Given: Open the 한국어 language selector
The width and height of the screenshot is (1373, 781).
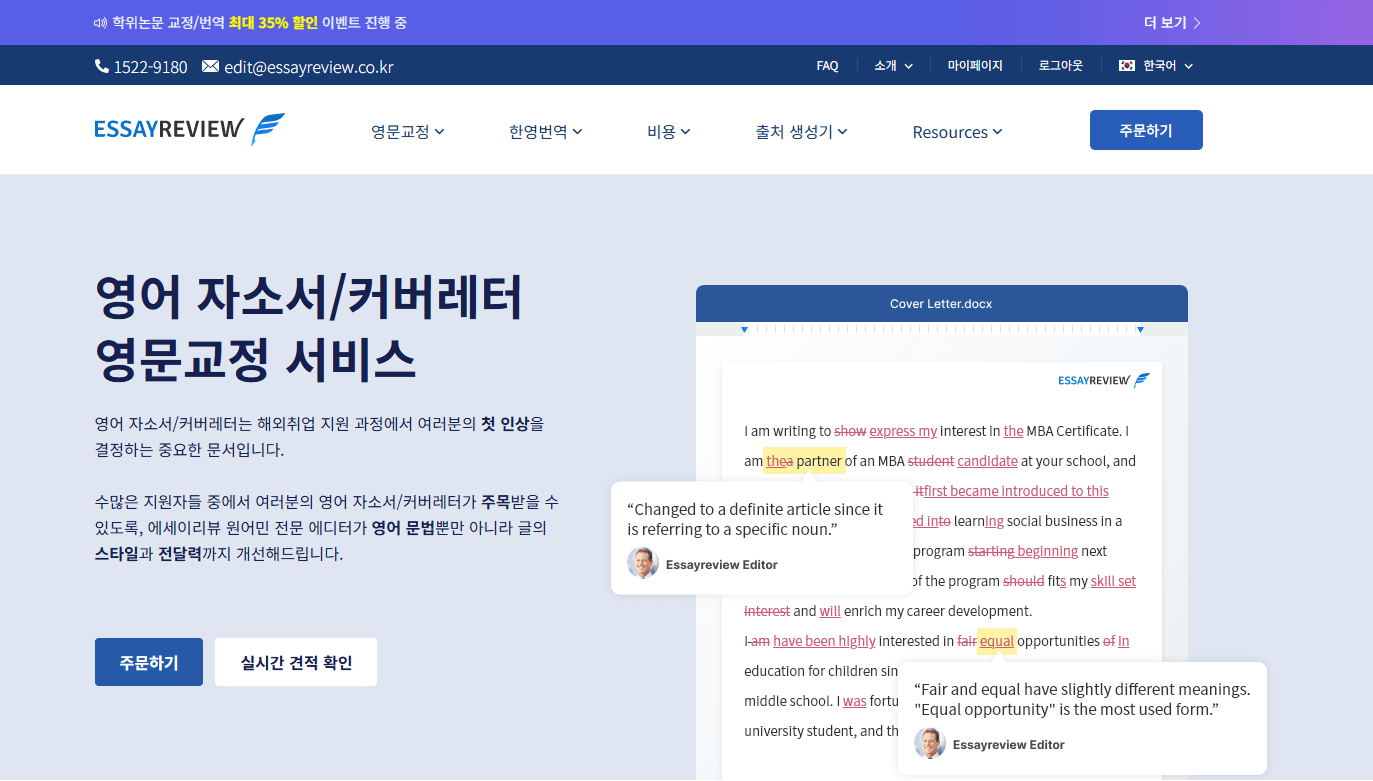Looking at the screenshot, I should point(1157,65).
